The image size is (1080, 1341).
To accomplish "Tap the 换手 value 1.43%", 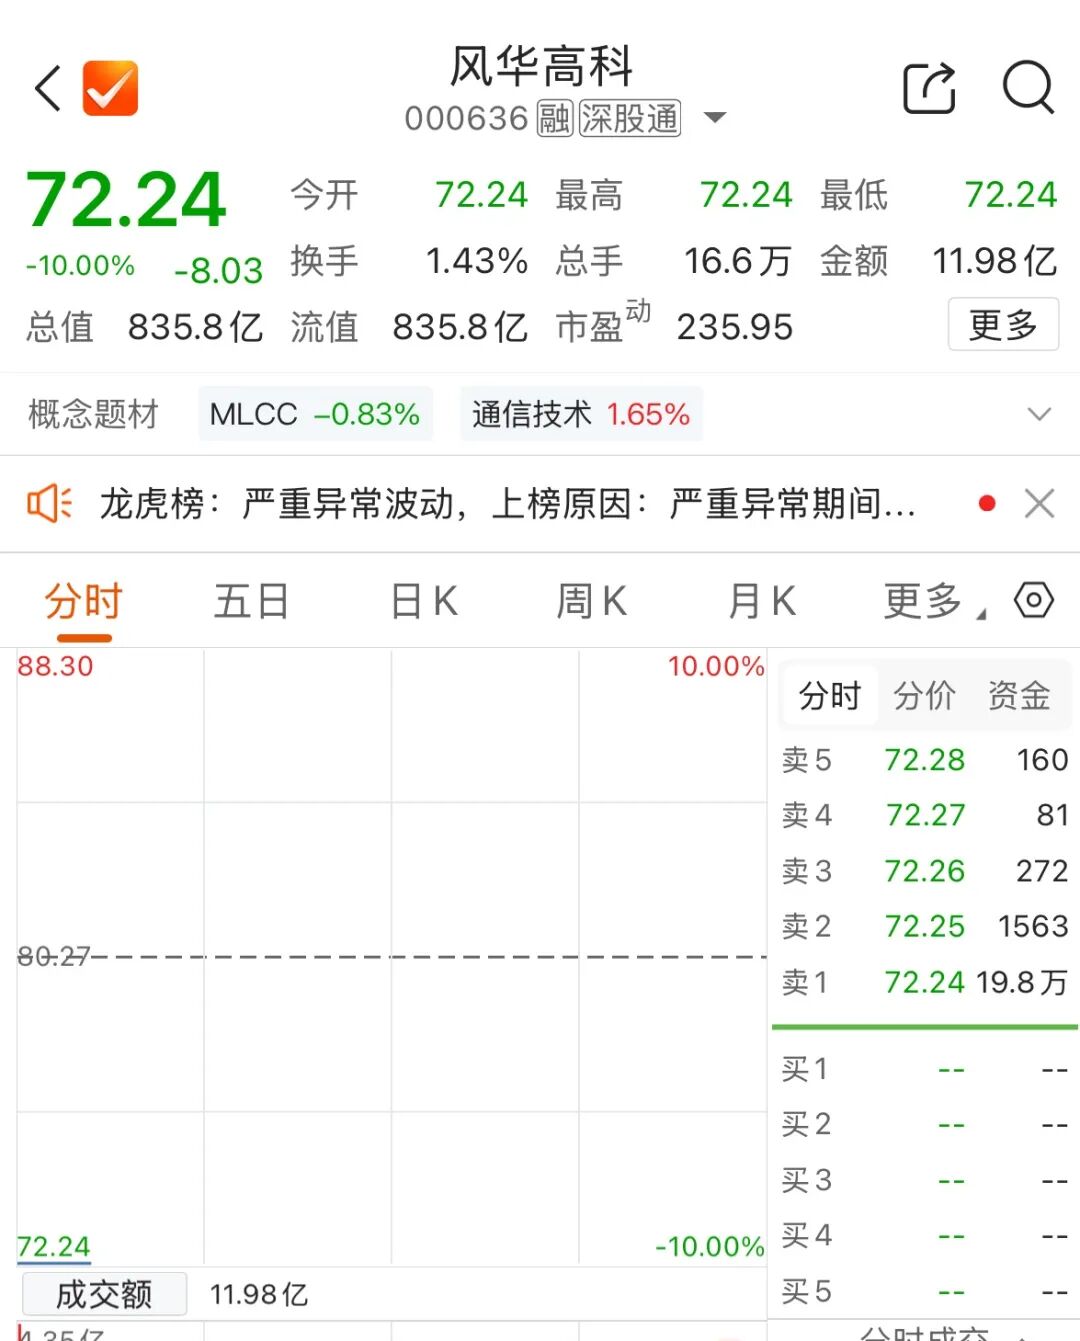I will click(477, 261).
